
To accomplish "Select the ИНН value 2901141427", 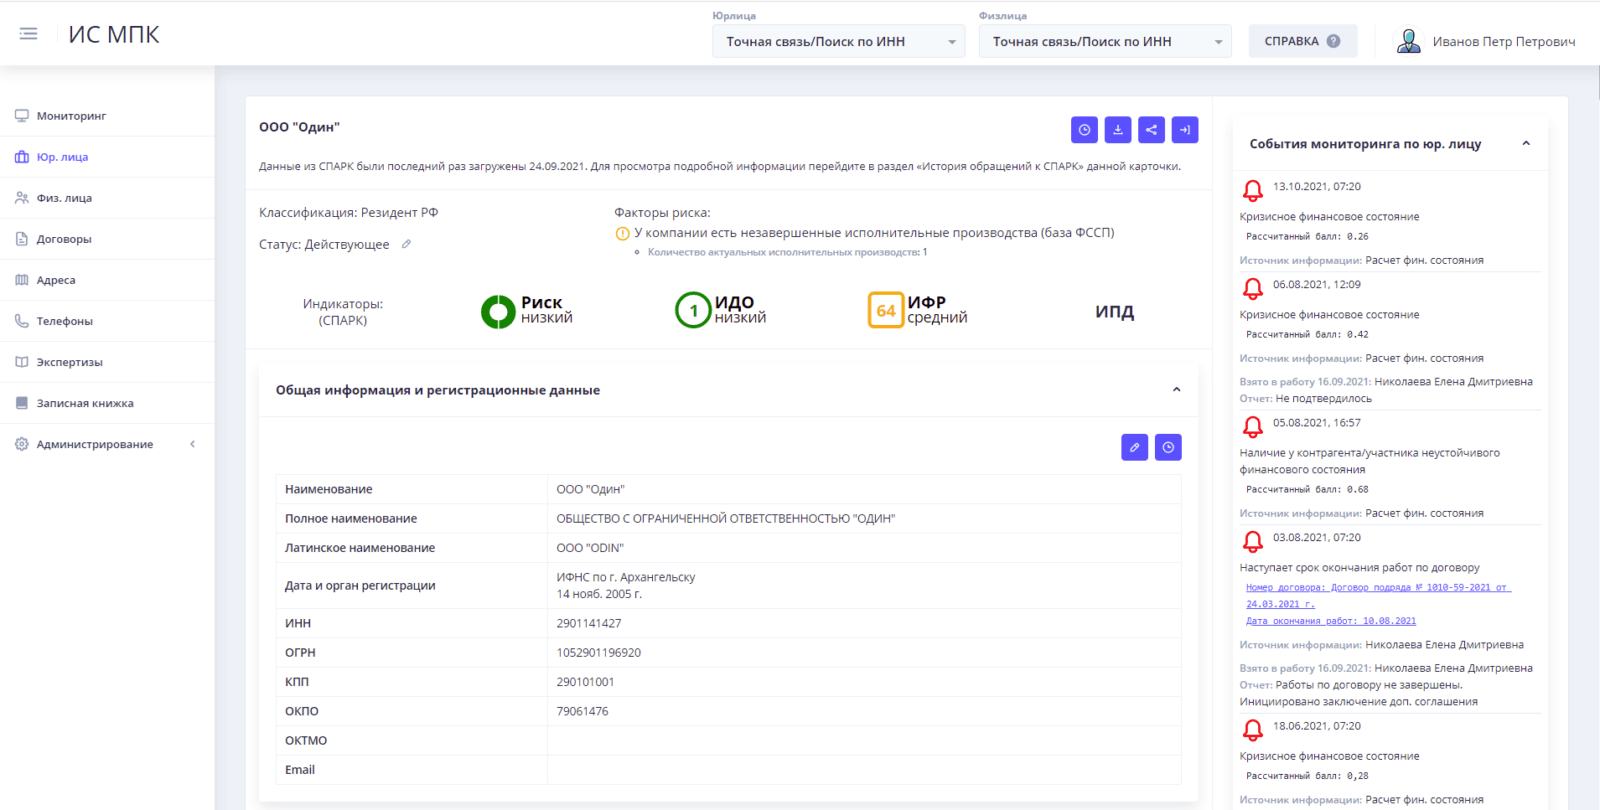I will (589, 623).
